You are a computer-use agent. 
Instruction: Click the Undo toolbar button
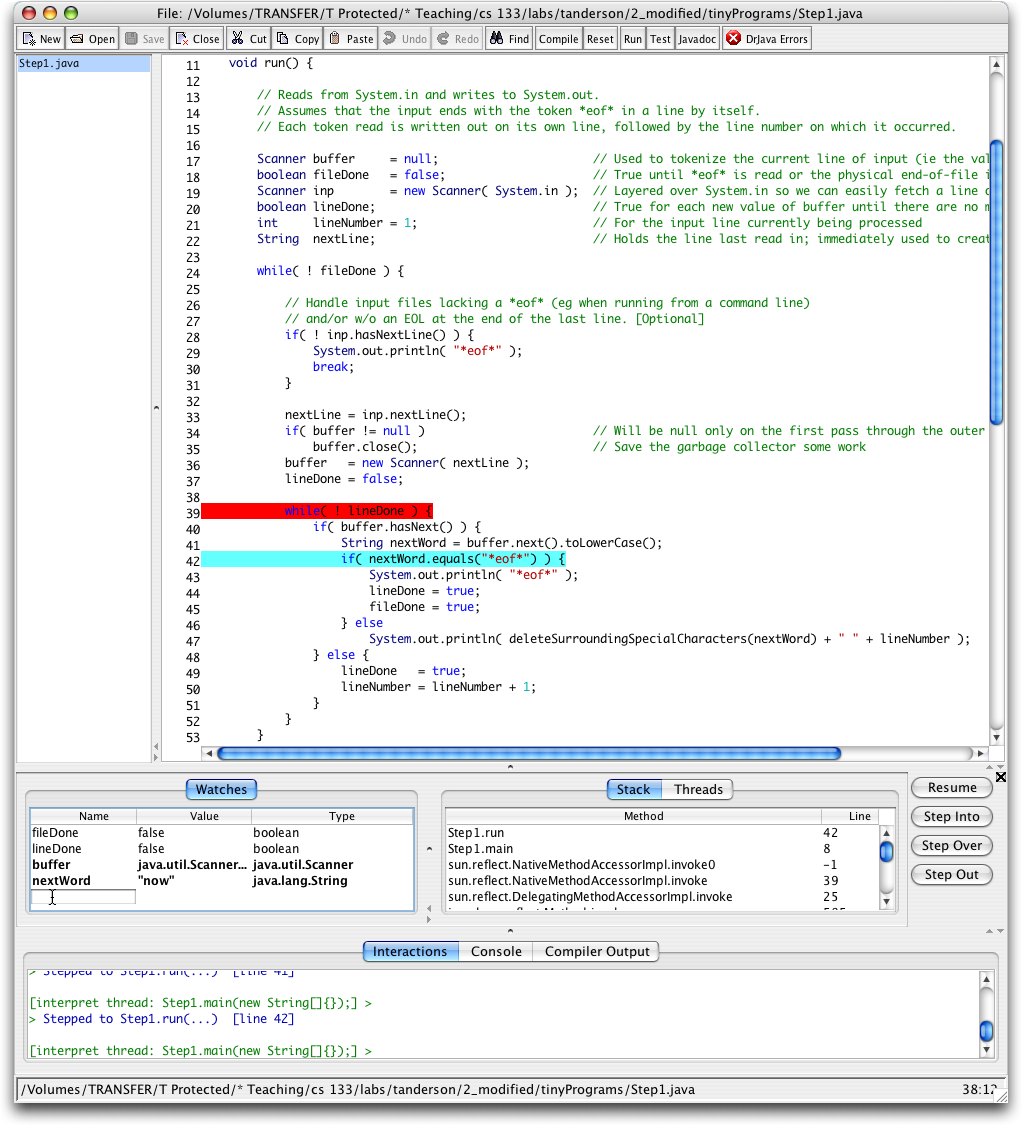point(404,39)
